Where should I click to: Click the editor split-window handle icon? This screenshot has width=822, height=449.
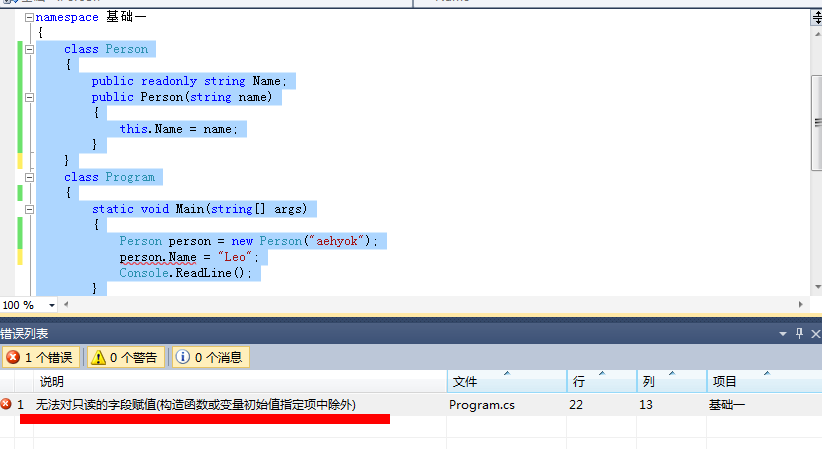pyautogui.click(x=817, y=17)
